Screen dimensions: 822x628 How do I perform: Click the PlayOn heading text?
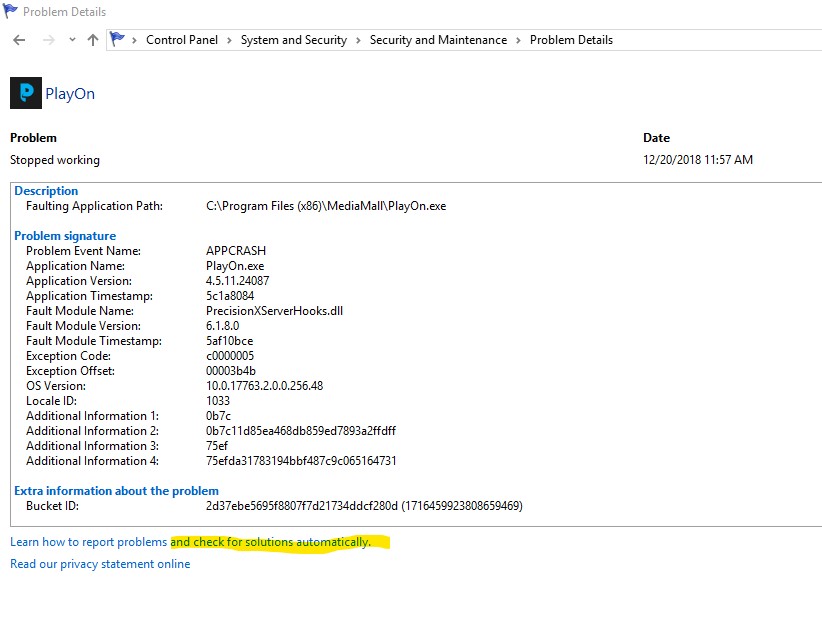(x=70, y=94)
